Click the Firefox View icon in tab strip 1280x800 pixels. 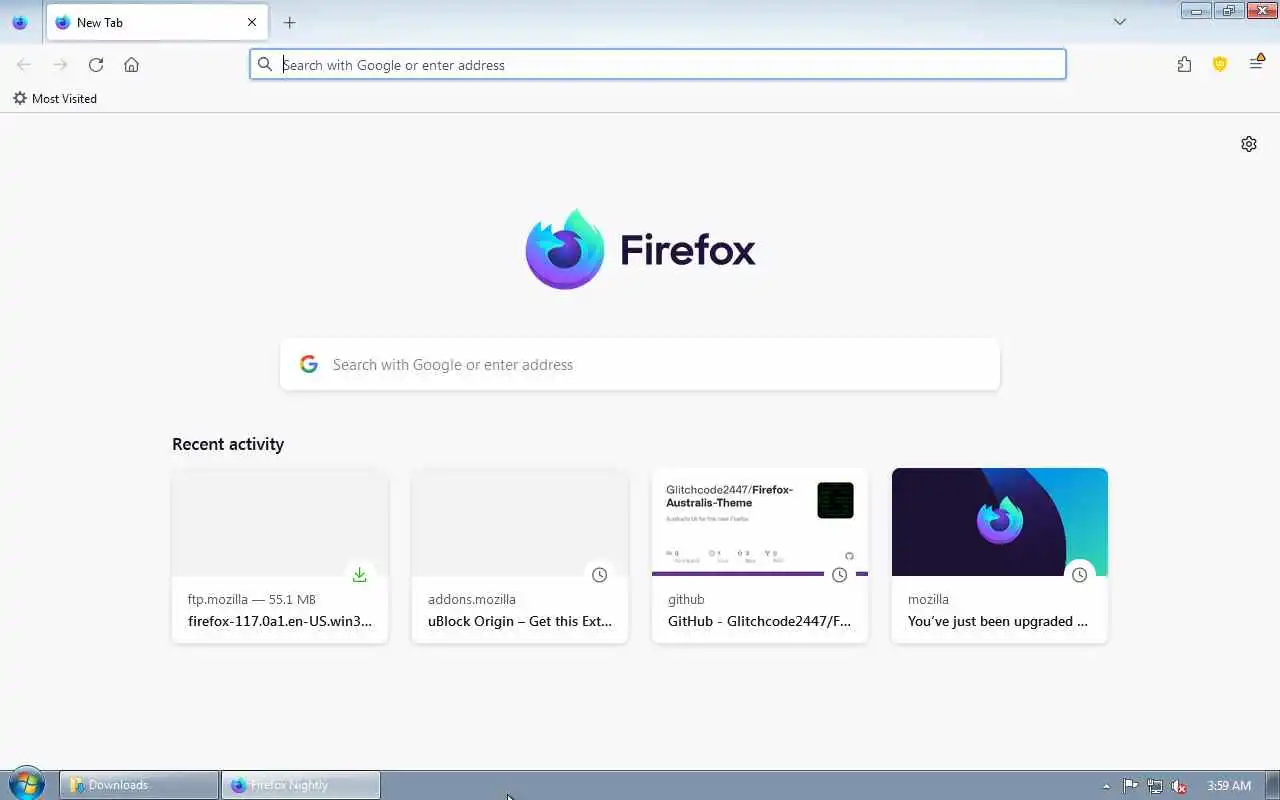[19, 22]
